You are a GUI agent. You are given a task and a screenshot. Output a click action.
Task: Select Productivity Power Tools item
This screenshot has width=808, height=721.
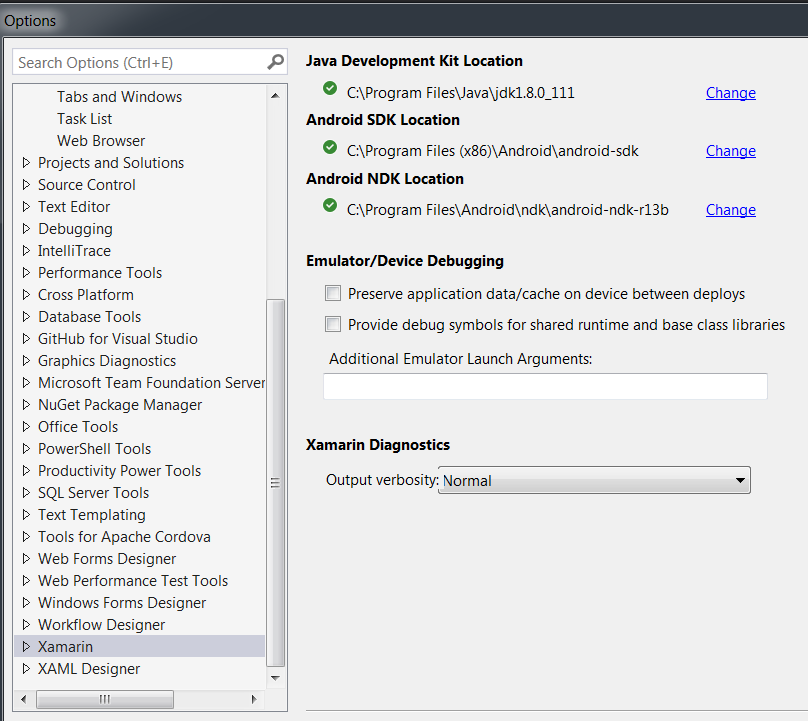[x=119, y=471]
